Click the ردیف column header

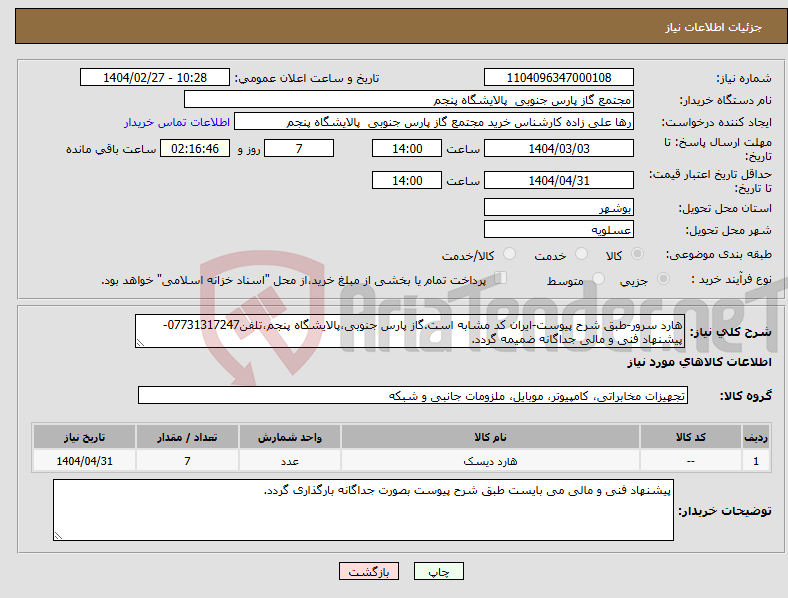756,437
